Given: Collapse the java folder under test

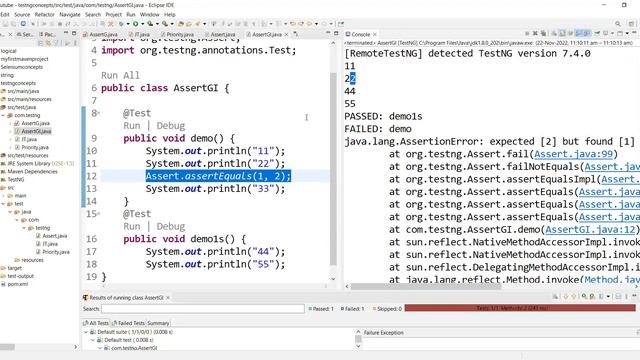Looking at the screenshot, I should (x=10, y=212).
